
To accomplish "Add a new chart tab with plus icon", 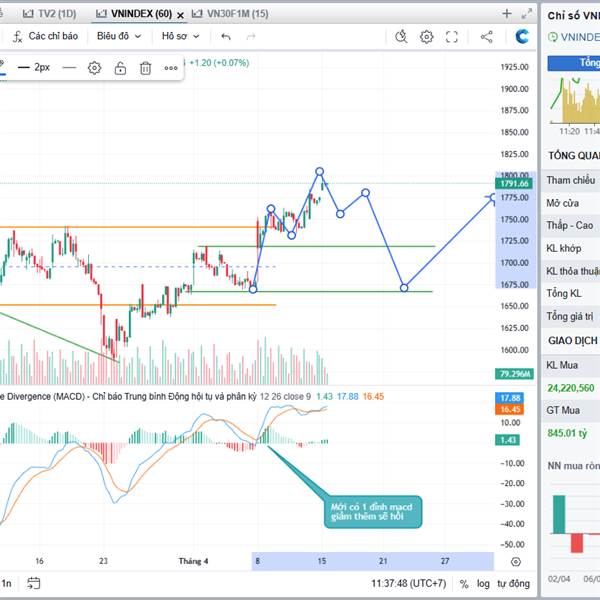I will (x=507, y=14).
